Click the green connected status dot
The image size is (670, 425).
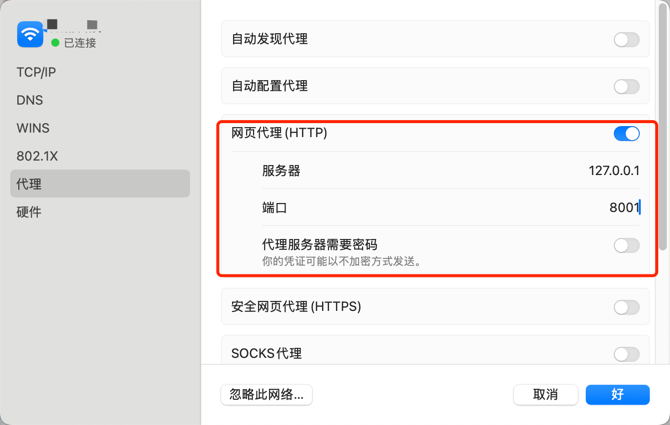click(x=56, y=43)
